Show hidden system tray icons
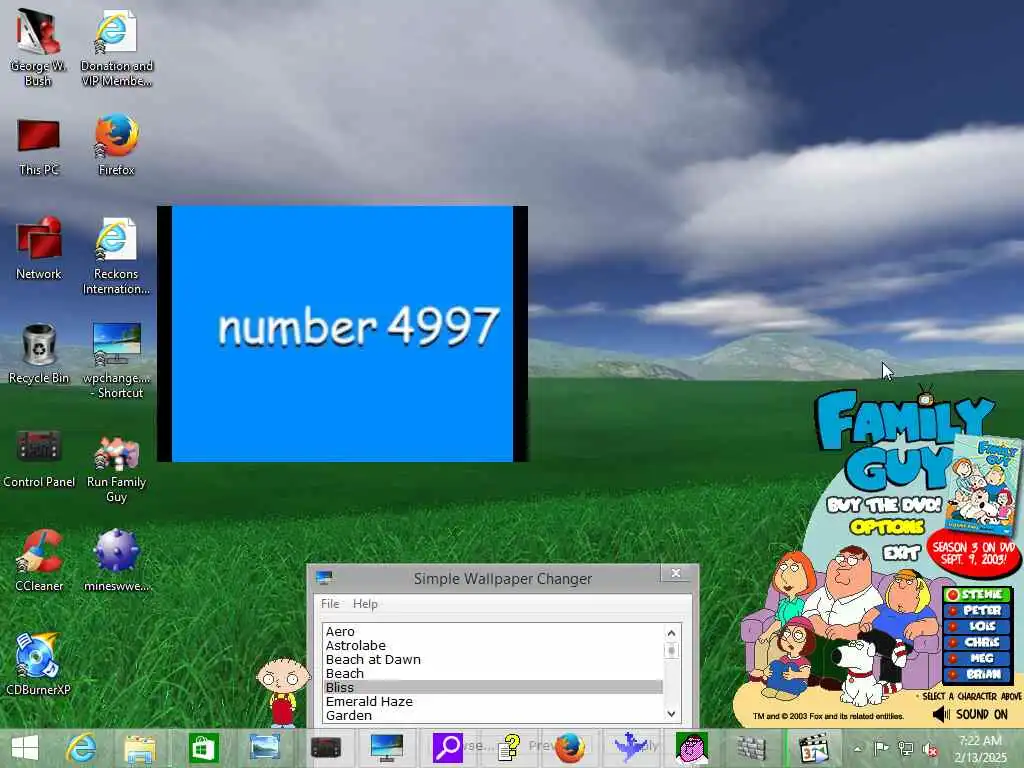 pos(857,749)
